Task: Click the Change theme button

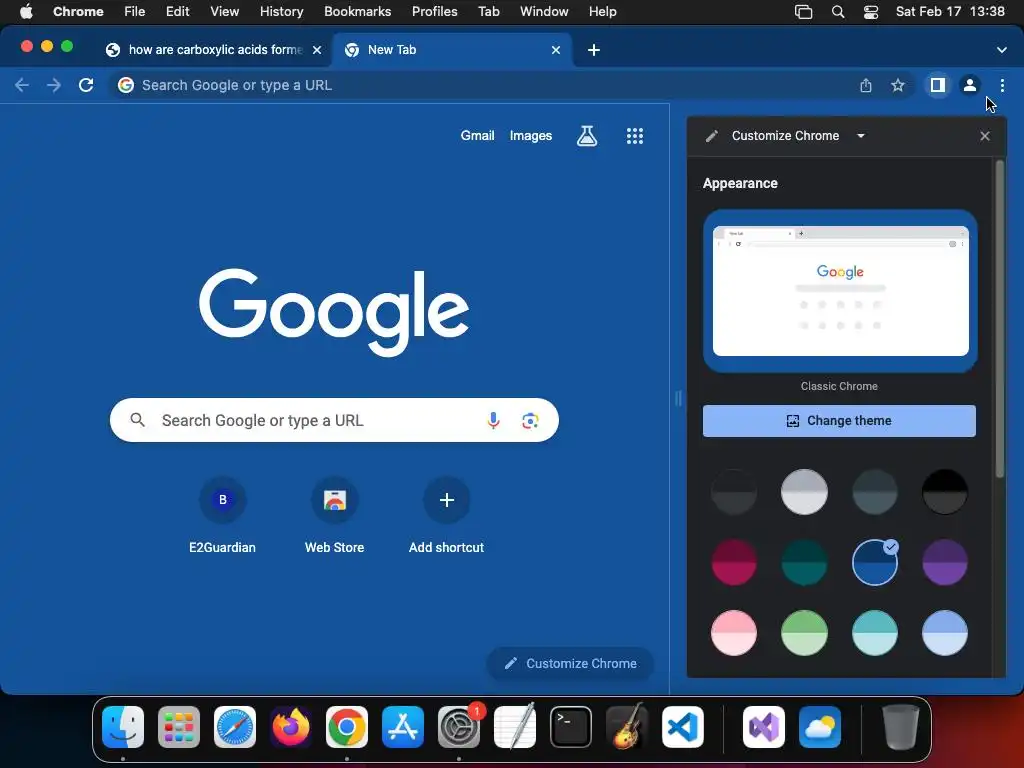Action: click(839, 421)
